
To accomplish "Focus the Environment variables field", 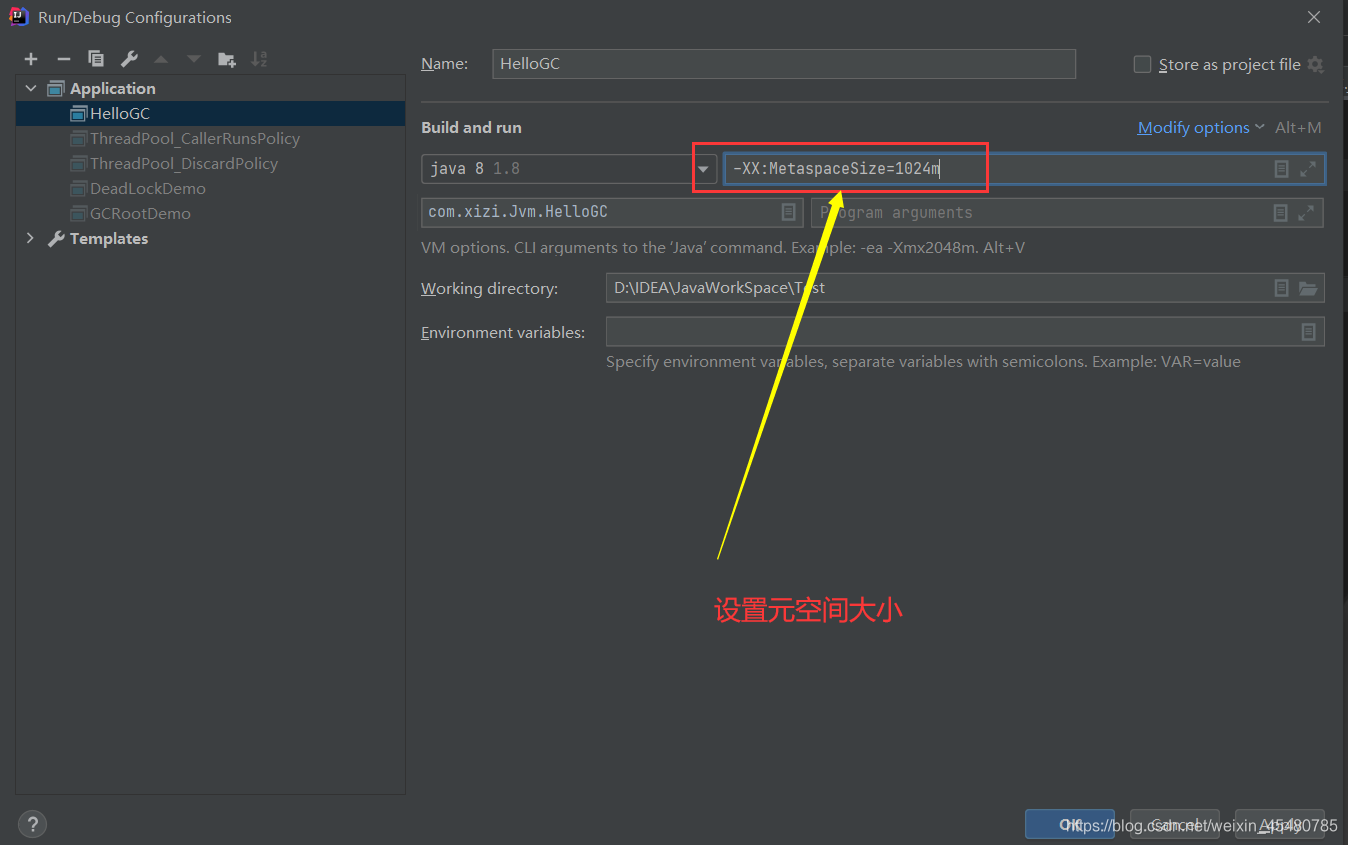I will pyautogui.click(x=965, y=332).
